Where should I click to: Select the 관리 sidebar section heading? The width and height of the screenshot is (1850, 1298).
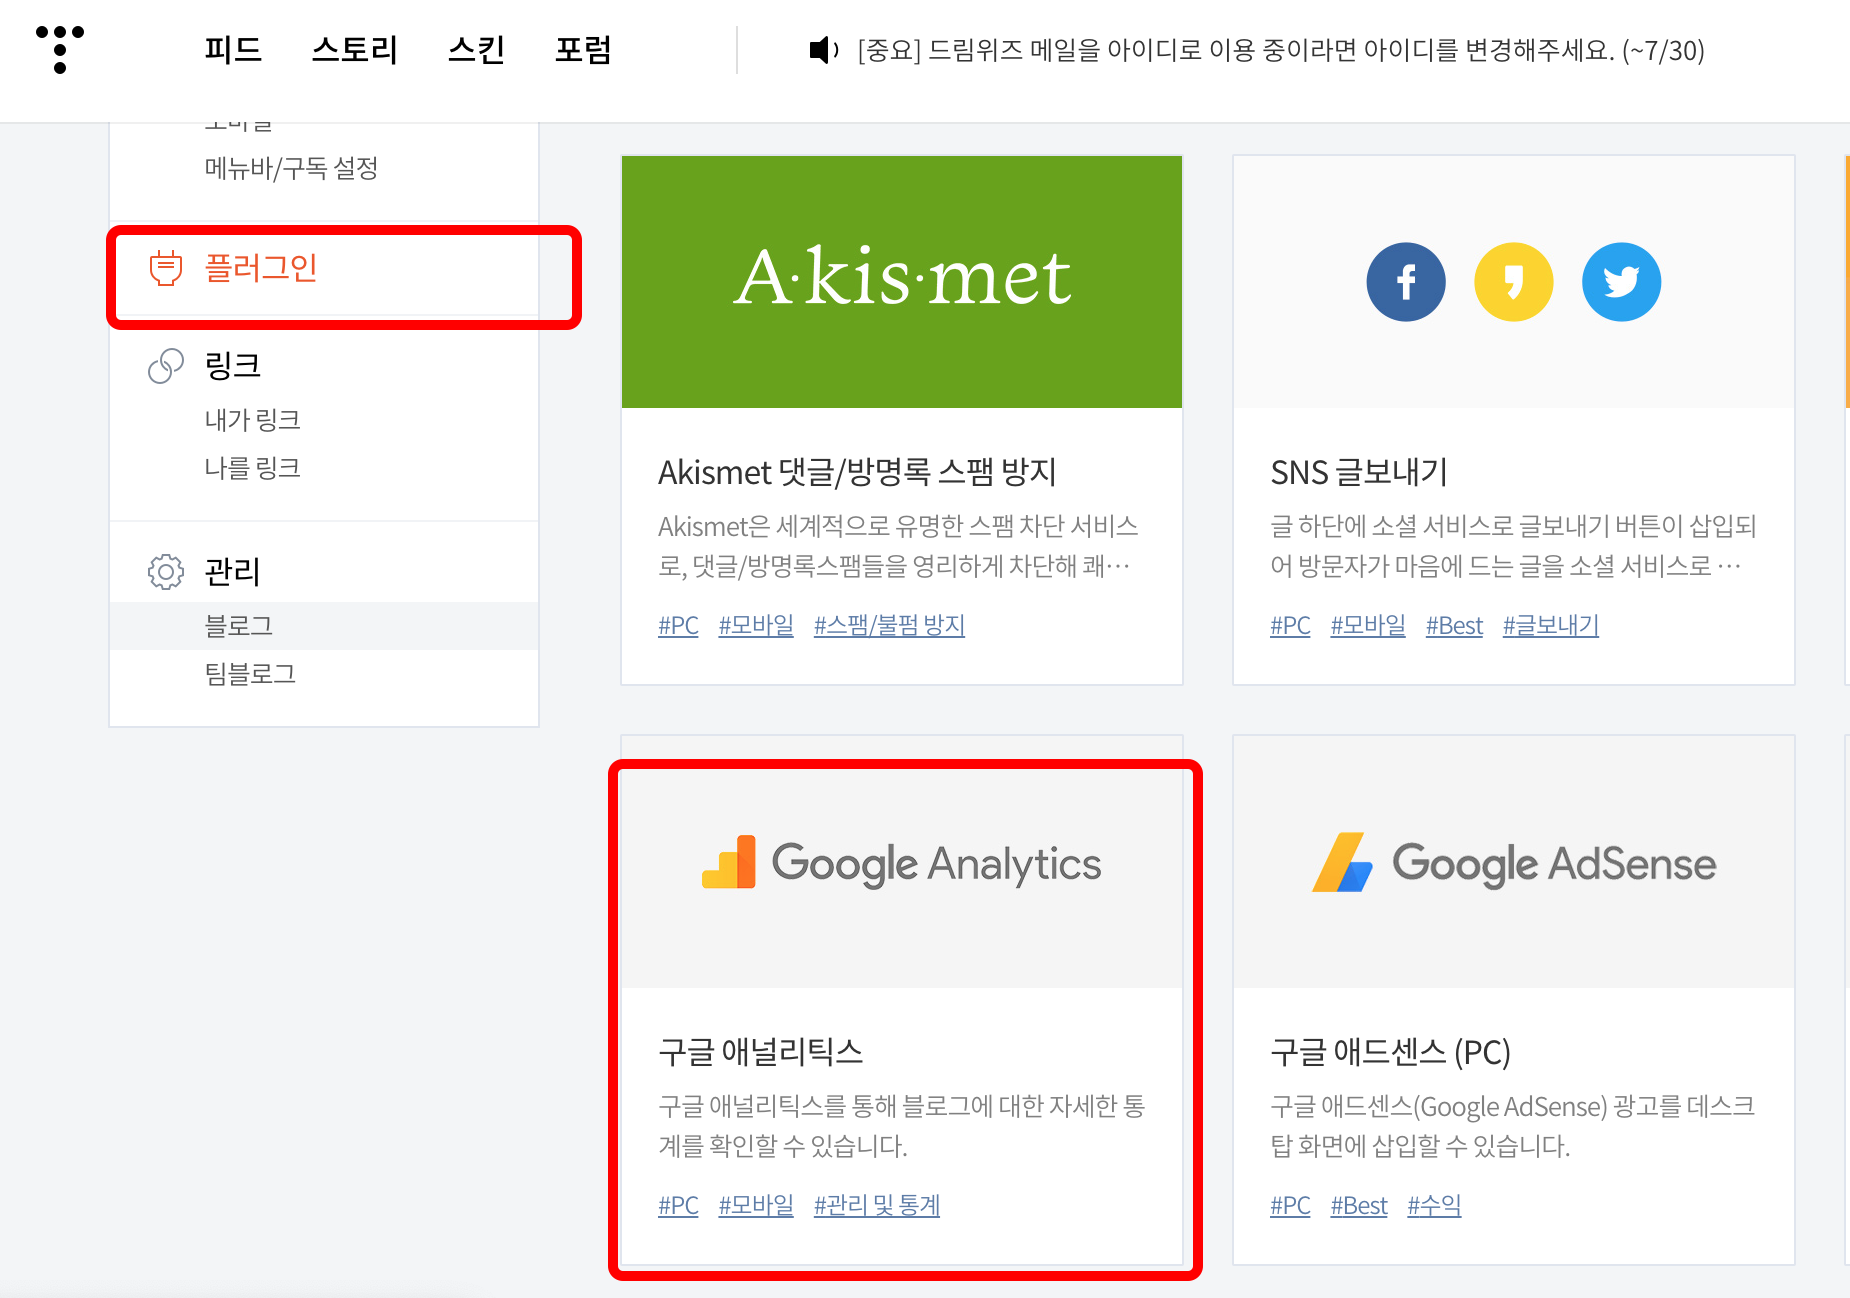pos(233,572)
